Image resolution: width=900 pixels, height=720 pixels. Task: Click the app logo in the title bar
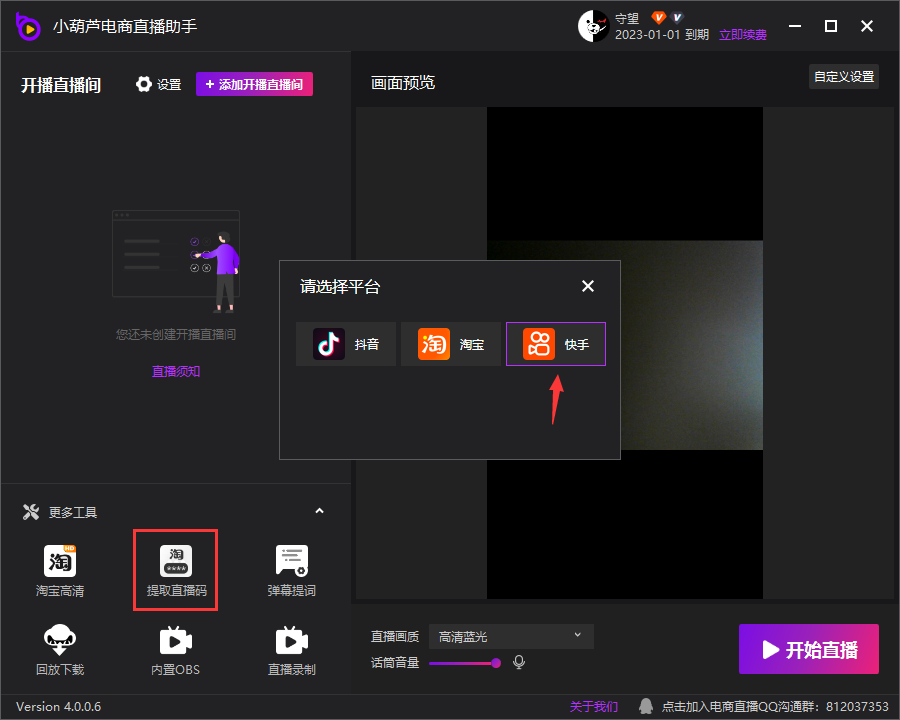[x=28, y=26]
